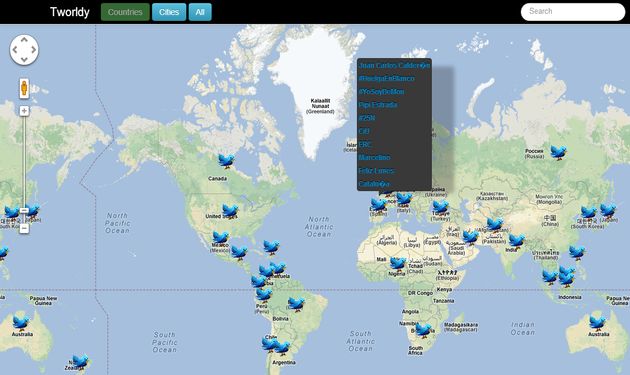Show All trends button
This screenshot has height=375, width=630.
pyautogui.click(x=200, y=12)
